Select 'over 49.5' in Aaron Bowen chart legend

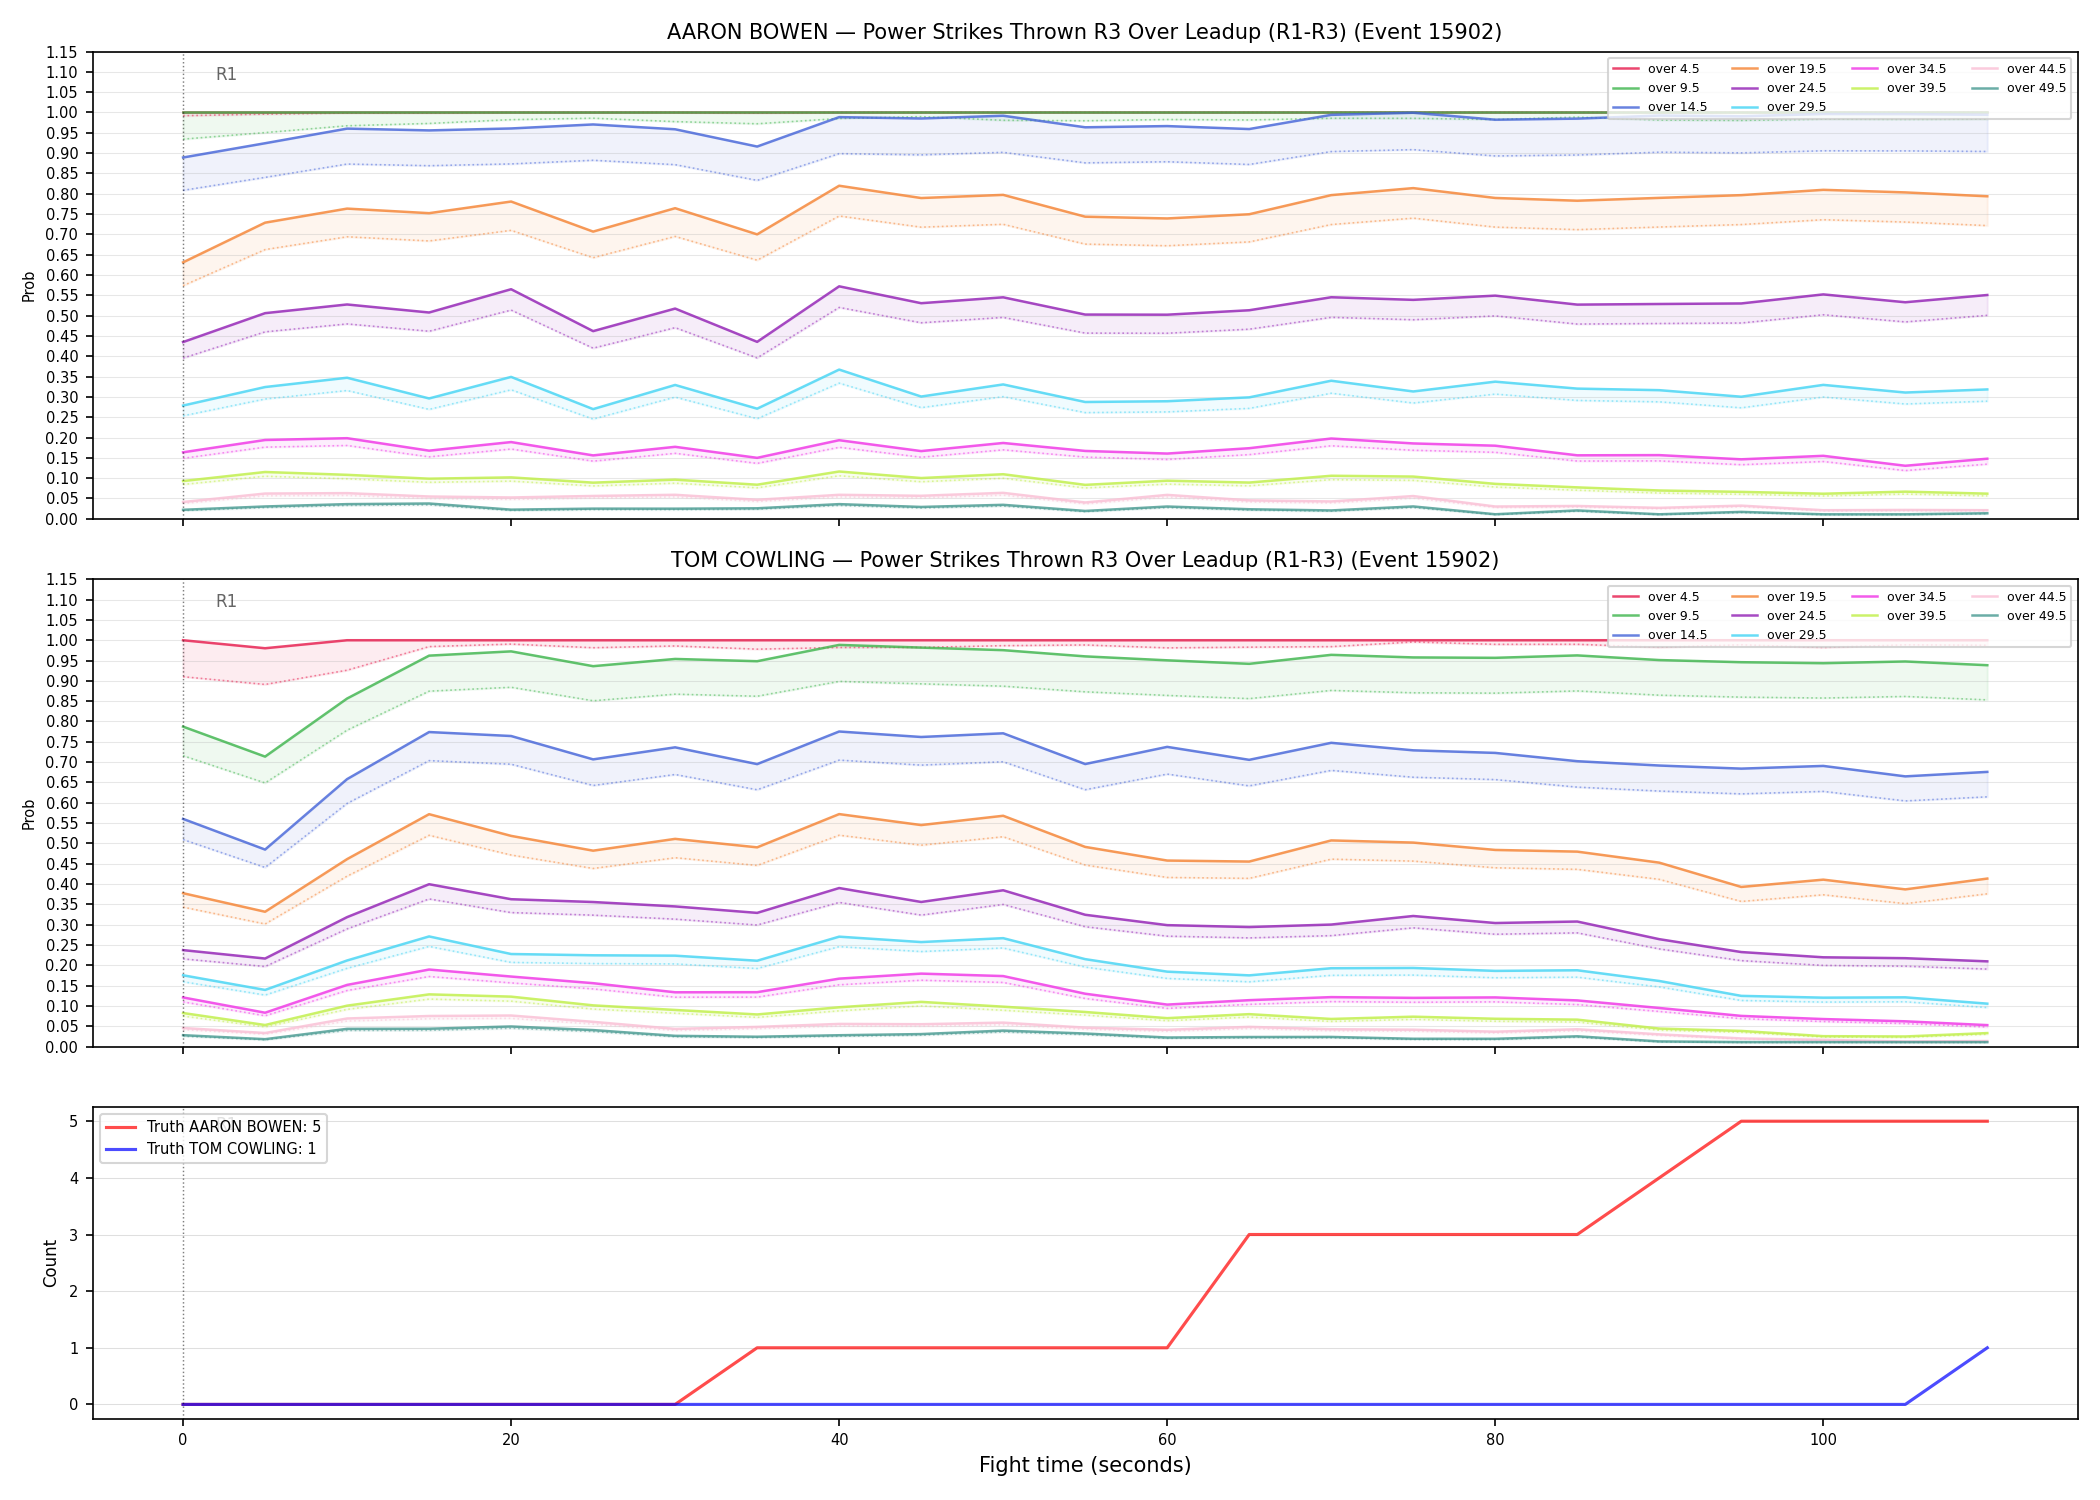click(x=2019, y=88)
